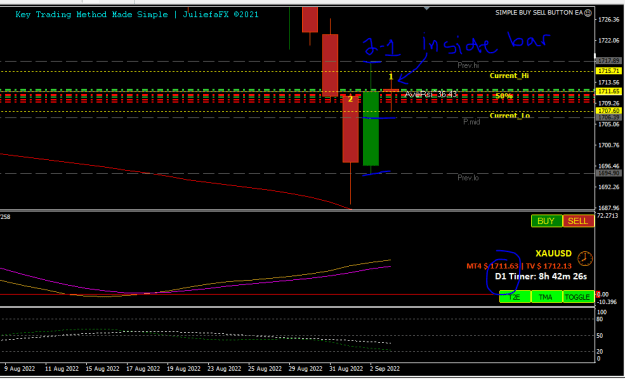Image resolution: width=625 pixels, height=379 pixels.
Task: Click the 72.2713 indicator scale value
Action: coord(607,216)
